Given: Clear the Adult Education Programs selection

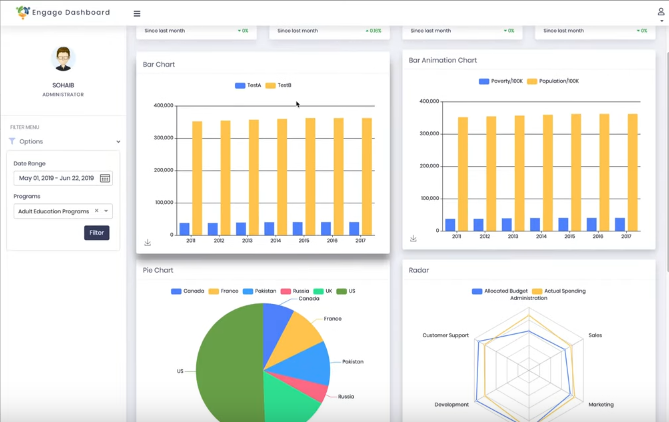Looking at the screenshot, I should 96,211.
